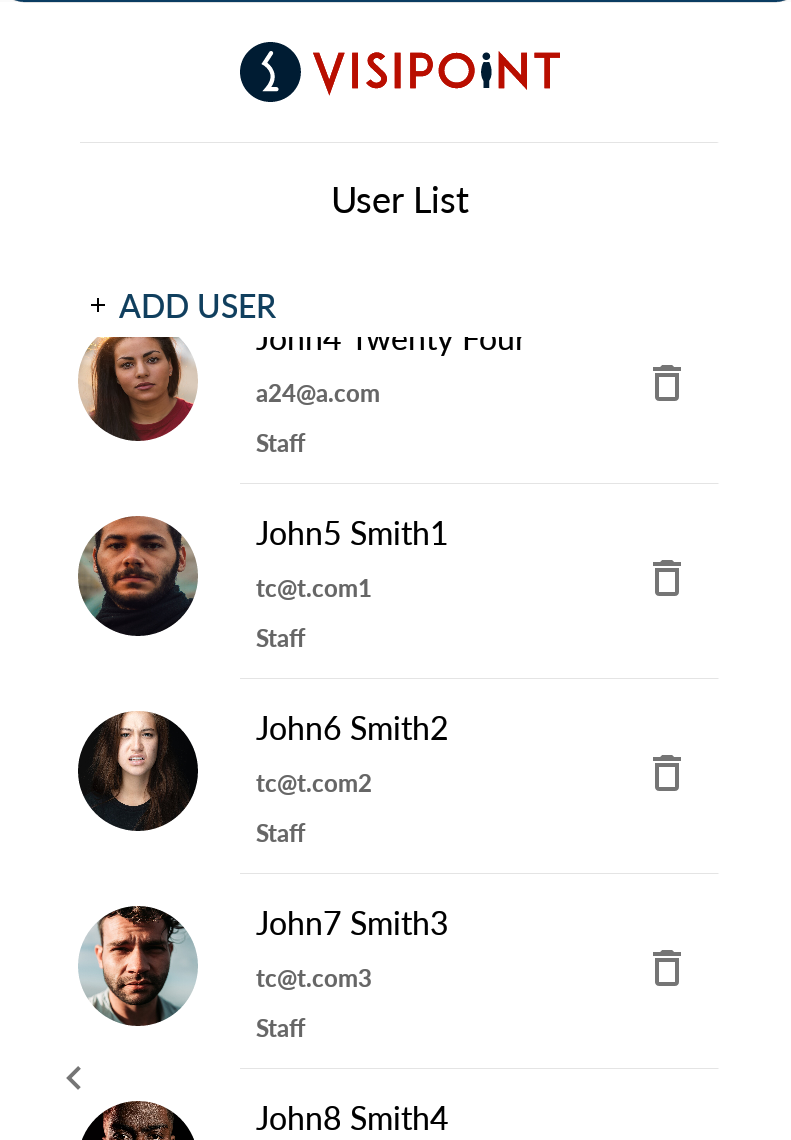Open John6 Smith2 profile photo
The image size is (791, 1140).
138,771
